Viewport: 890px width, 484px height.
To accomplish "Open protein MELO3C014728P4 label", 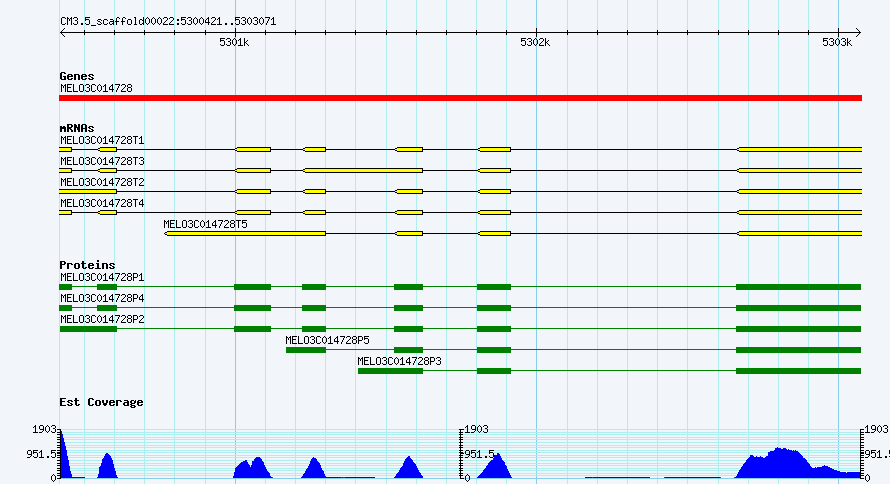I will point(102,298).
